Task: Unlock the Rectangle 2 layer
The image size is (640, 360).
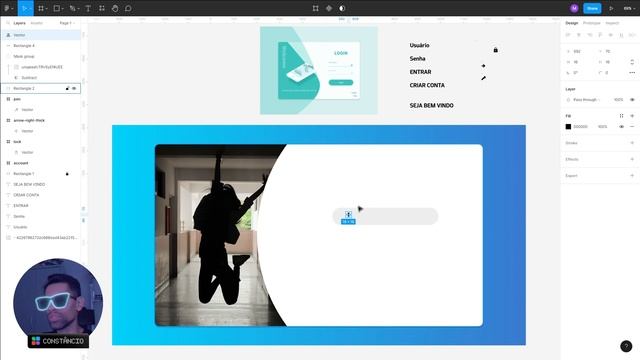Action: 67,88
